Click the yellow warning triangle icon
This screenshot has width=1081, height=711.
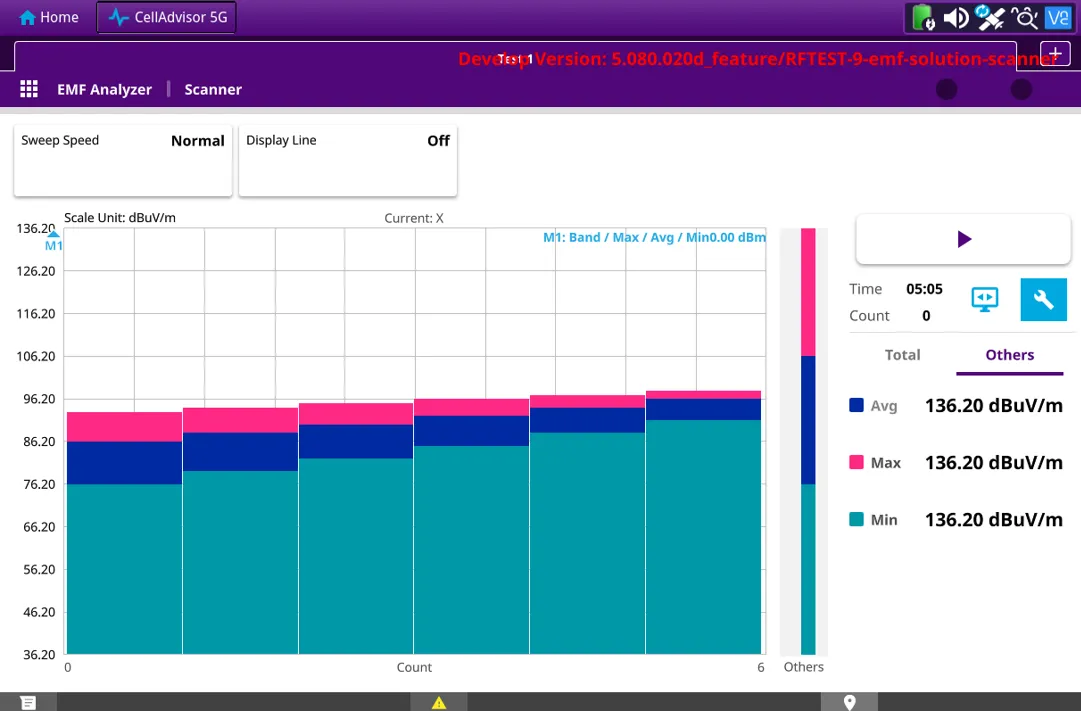click(x=438, y=702)
